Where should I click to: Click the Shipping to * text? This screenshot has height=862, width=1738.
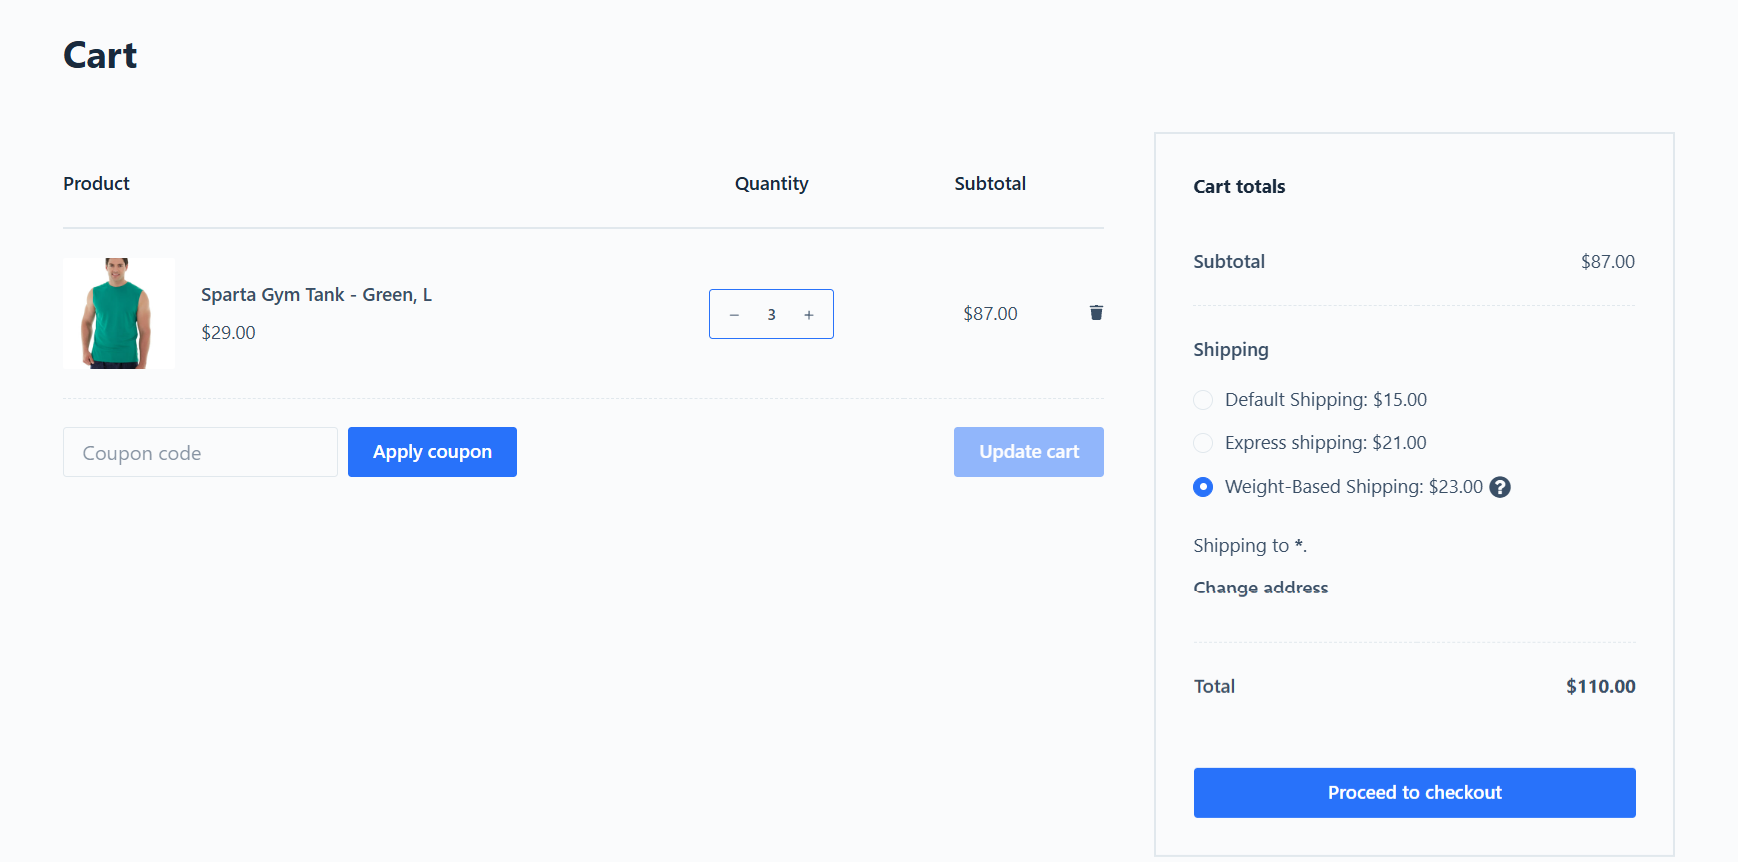click(x=1250, y=546)
